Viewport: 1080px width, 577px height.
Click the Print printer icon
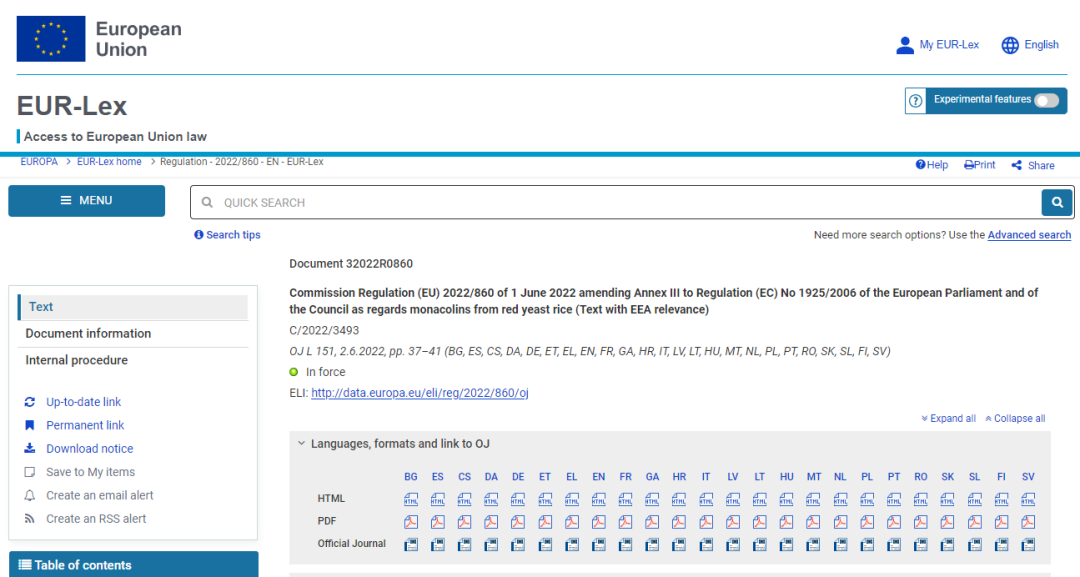(x=969, y=165)
